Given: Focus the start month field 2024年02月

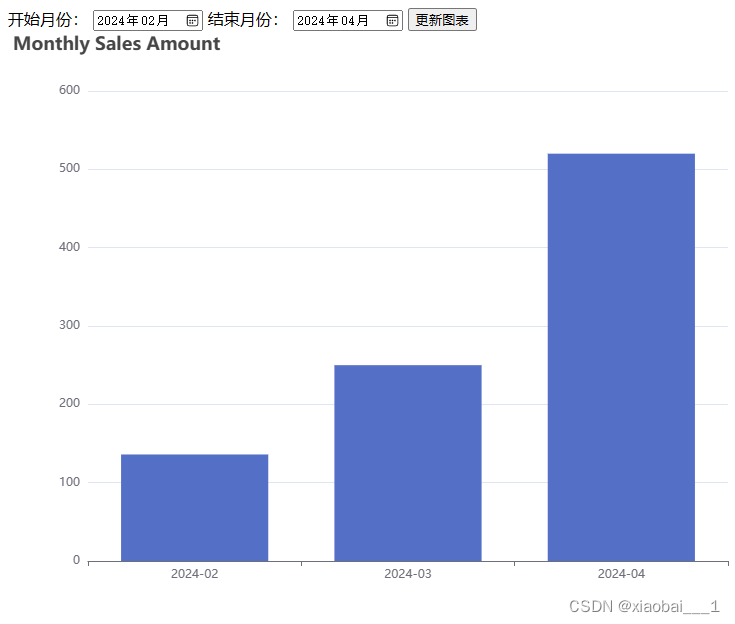Looking at the screenshot, I should (x=148, y=20).
